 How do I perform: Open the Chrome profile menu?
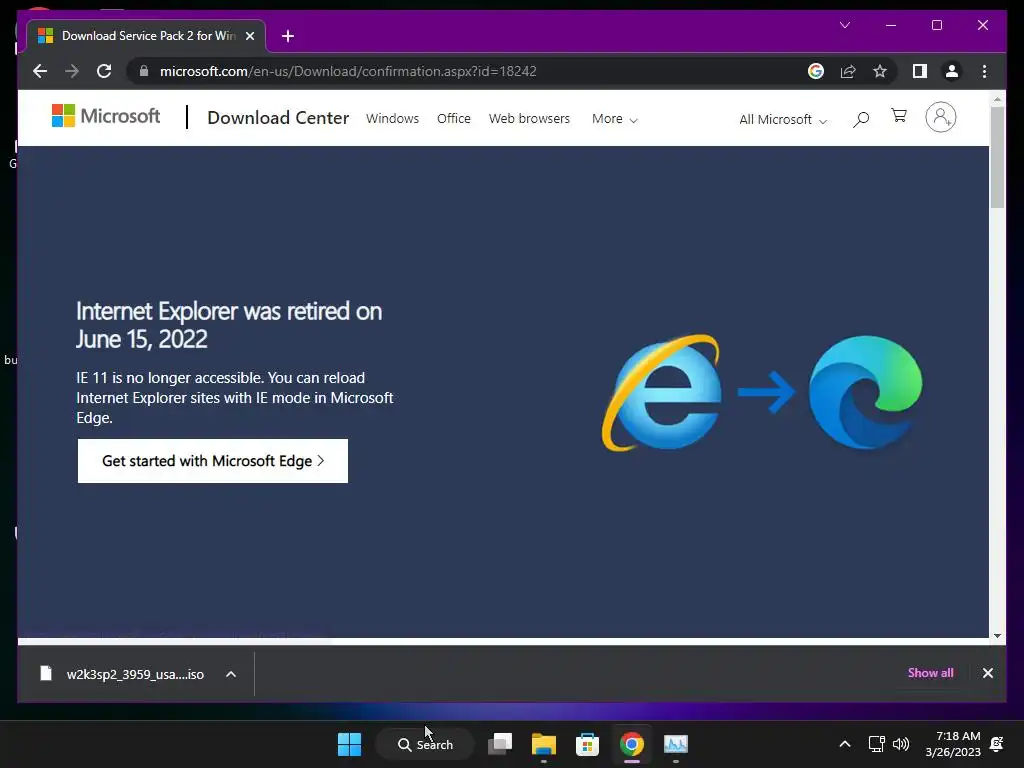952,71
